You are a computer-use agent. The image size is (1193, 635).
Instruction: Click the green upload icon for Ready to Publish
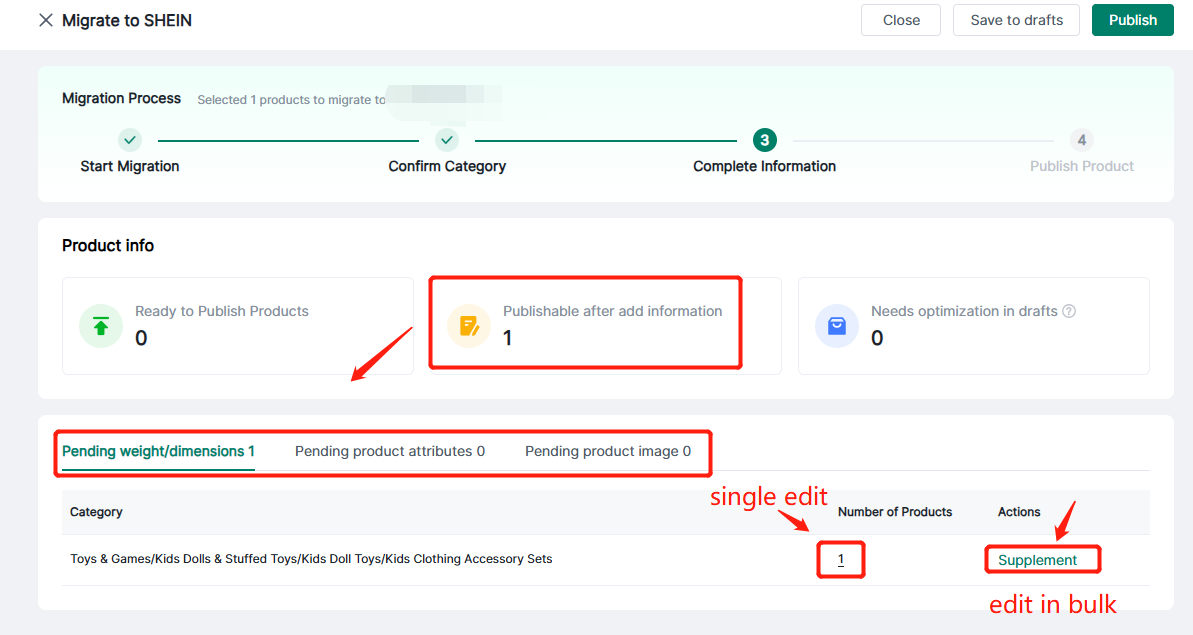pos(101,326)
